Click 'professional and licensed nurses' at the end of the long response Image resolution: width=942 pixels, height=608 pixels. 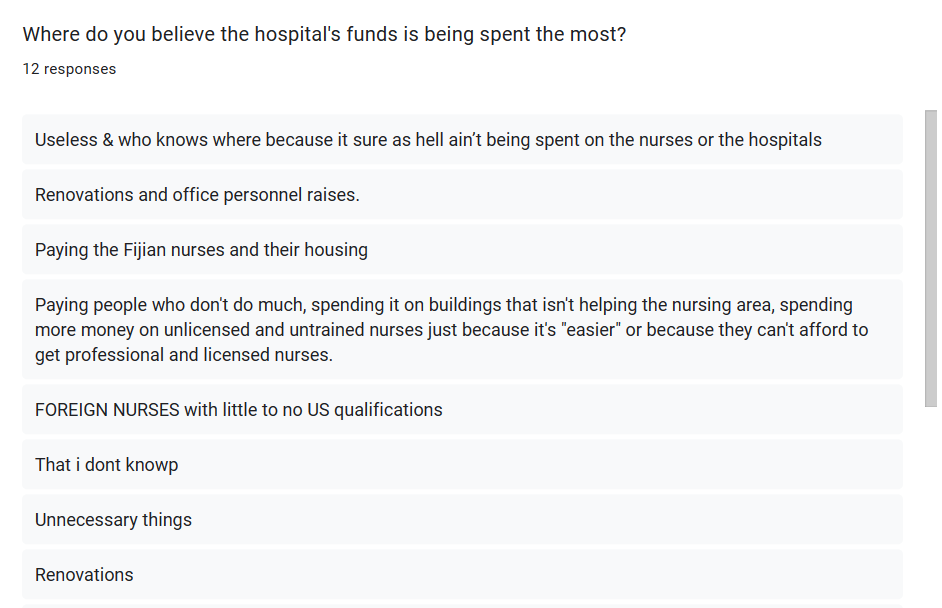pos(198,355)
